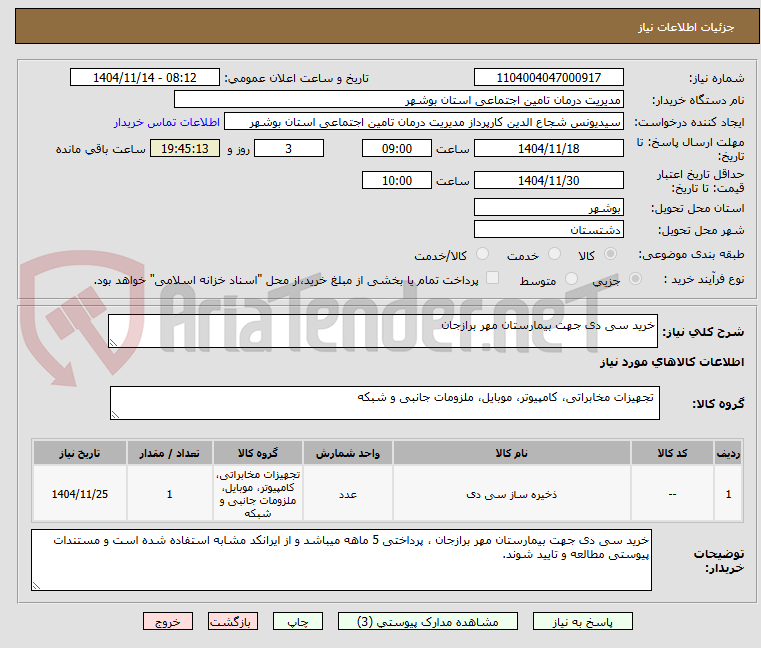Click the price validity date 1404/11/30 field
The height and width of the screenshot is (648, 761).
pyautogui.click(x=548, y=181)
